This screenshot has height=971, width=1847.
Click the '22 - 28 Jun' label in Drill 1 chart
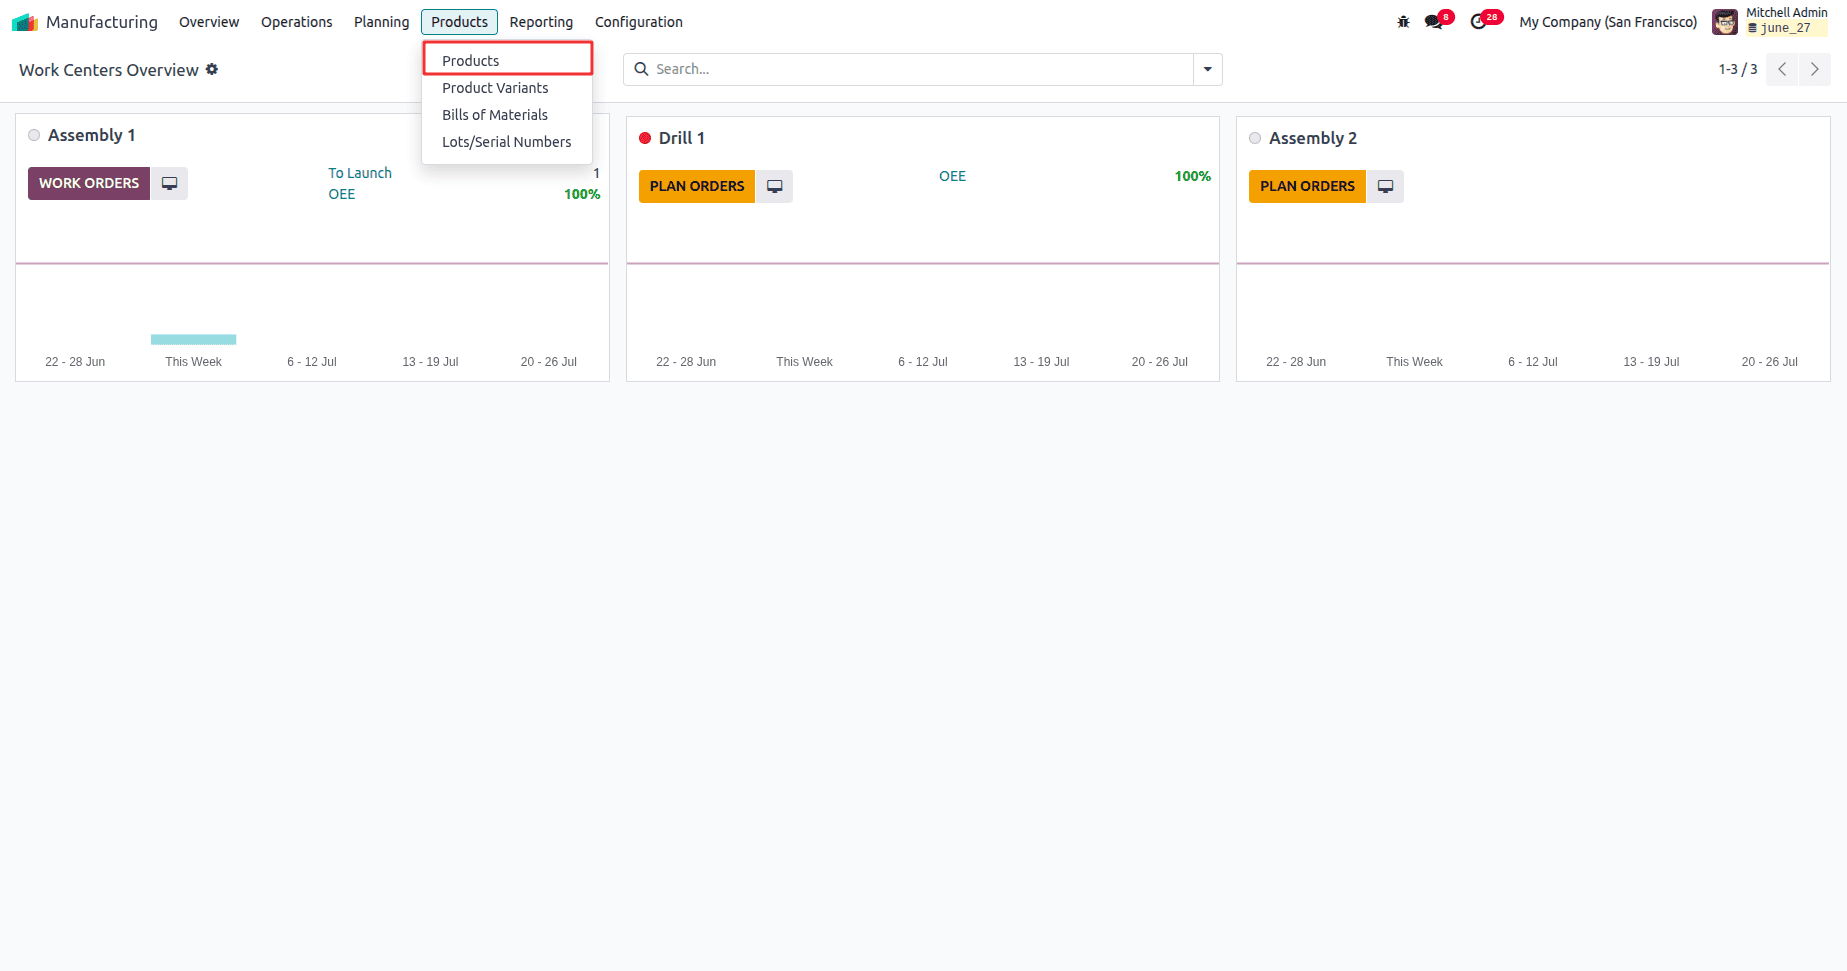[686, 362]
